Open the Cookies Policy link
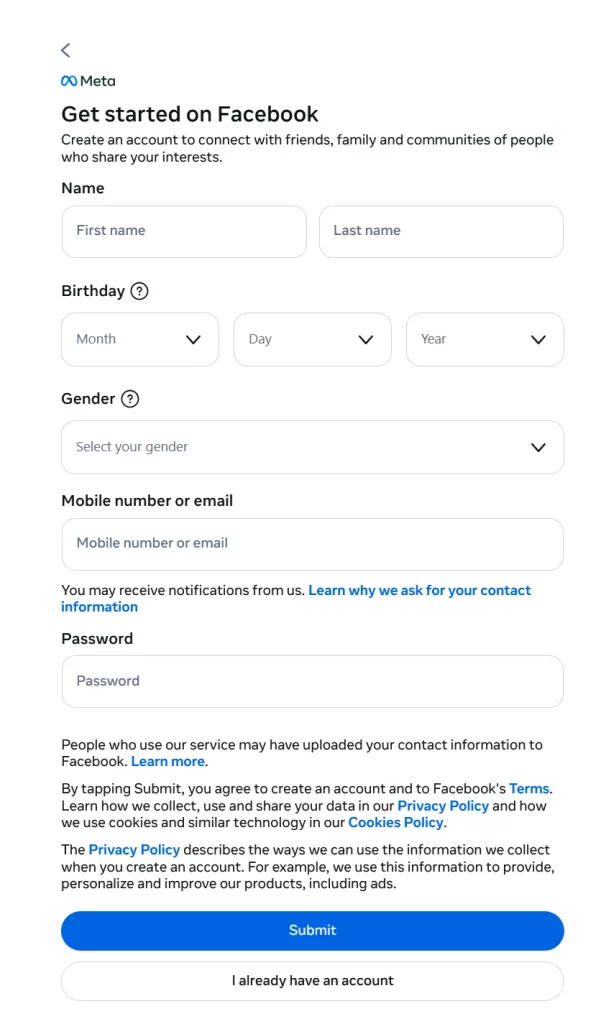This screenshot has height=1024, width=614. point(395,822)
